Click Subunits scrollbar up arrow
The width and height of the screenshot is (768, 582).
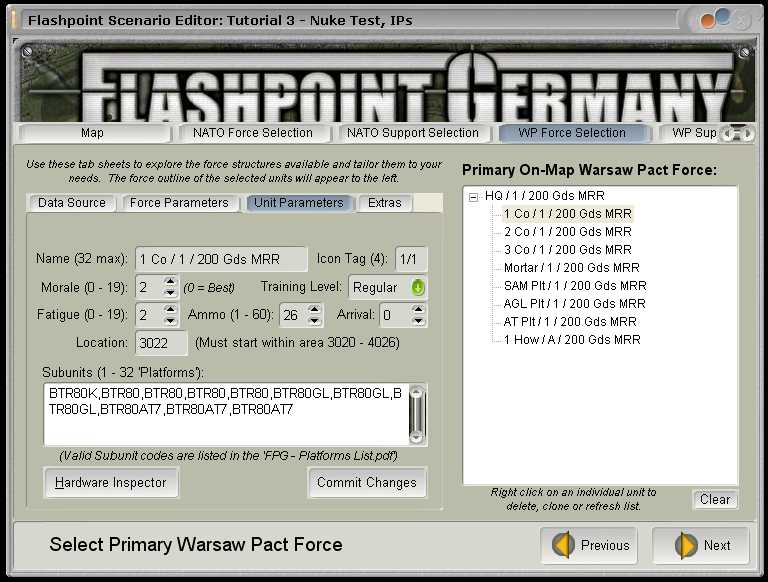click(417, 392)
